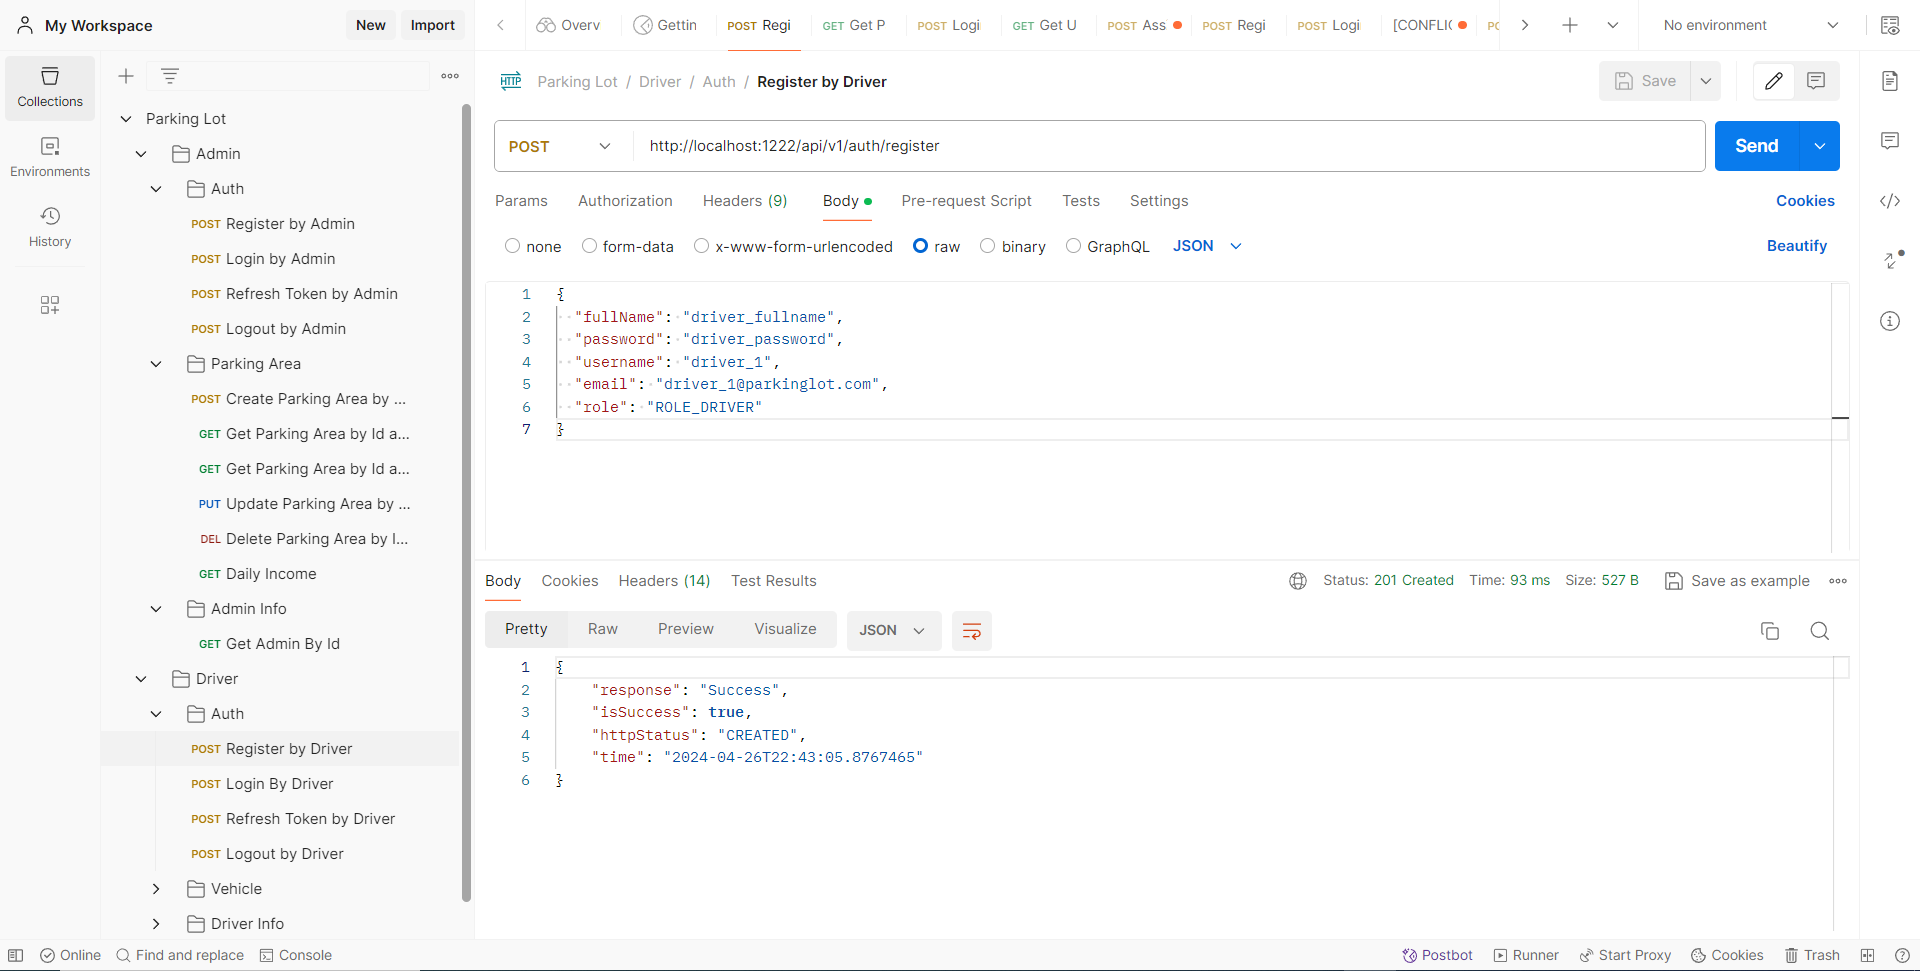1920x971 pixels.
Task: Click the collections sidebar scrollbar
Action: tap(466, 502)
